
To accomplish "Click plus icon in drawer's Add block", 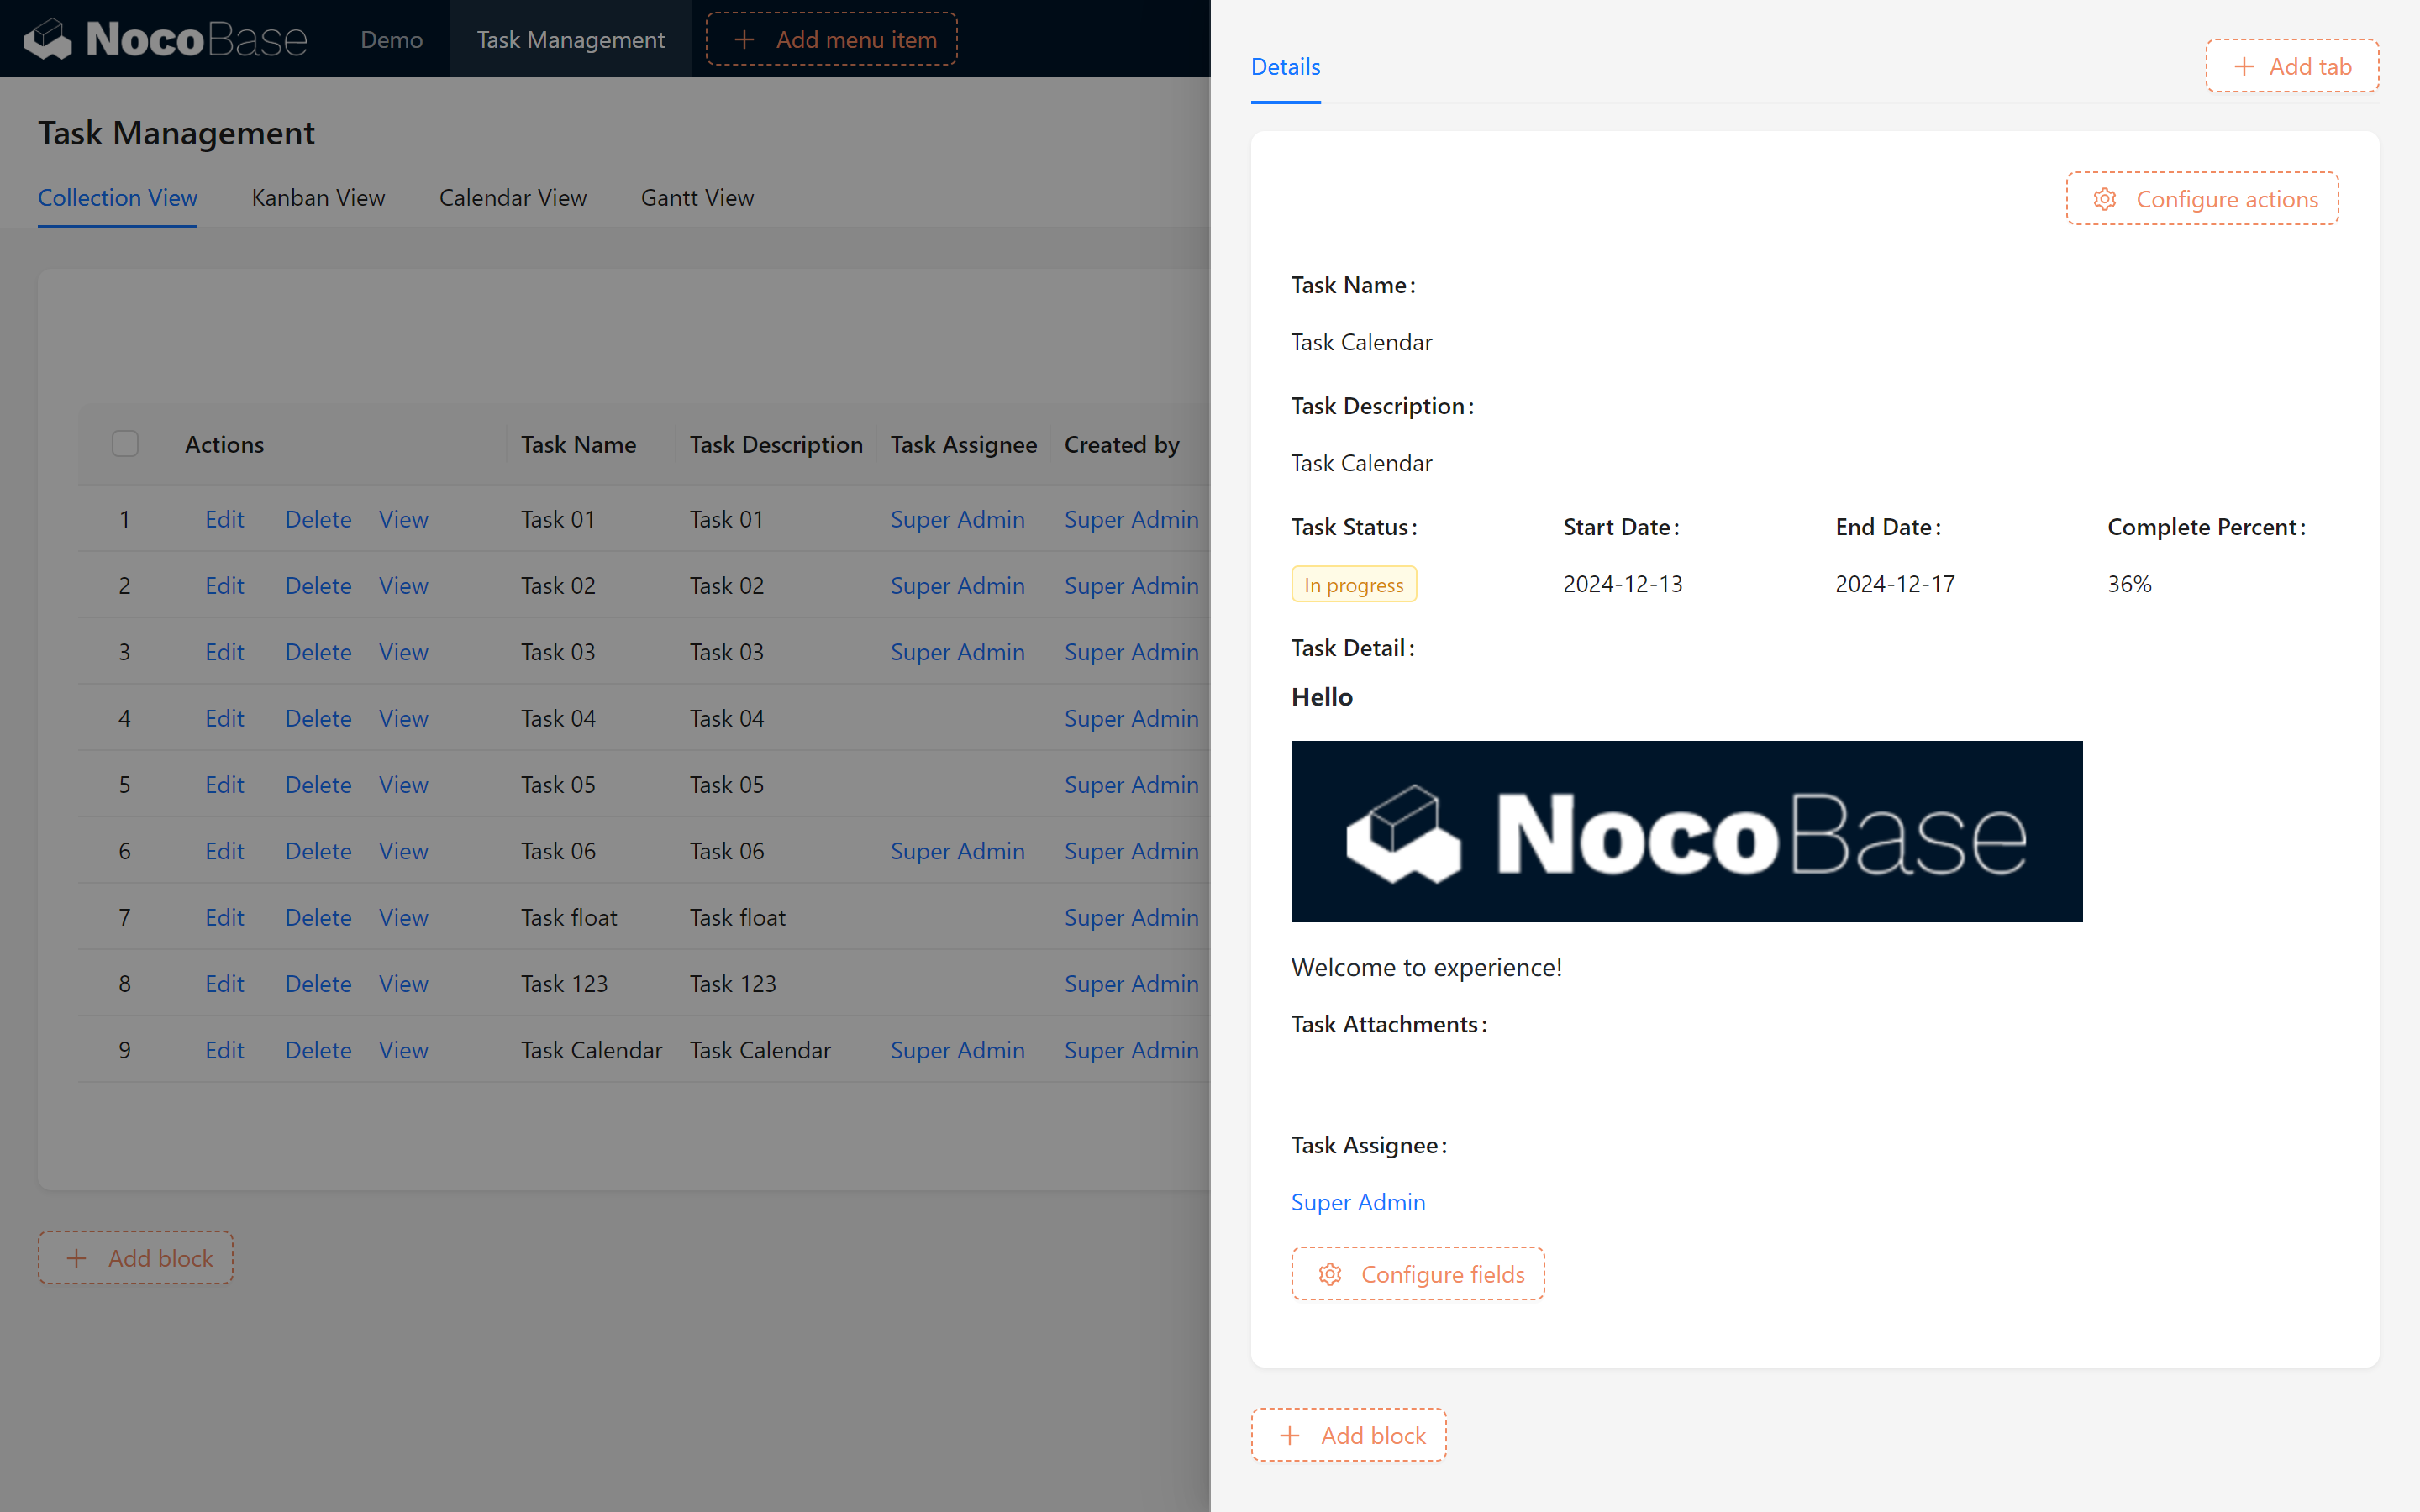I will pos(1290,1435).
